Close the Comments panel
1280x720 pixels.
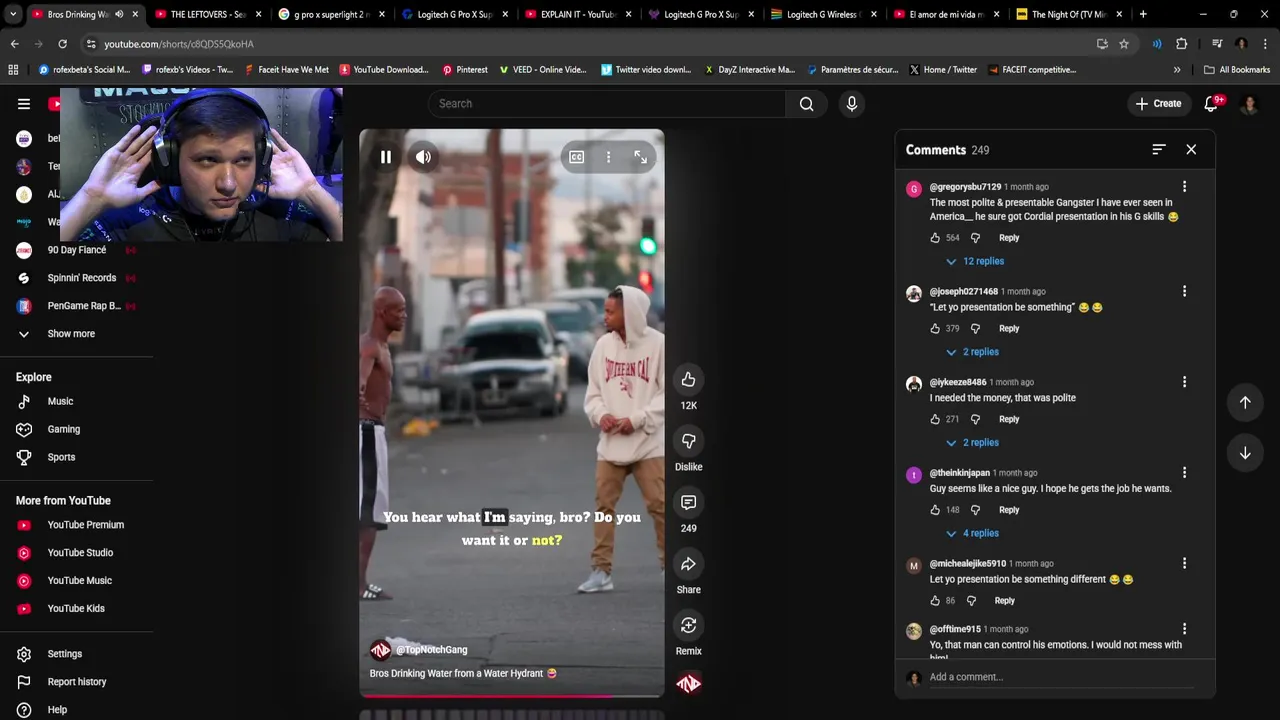[x=1191, y=149]
